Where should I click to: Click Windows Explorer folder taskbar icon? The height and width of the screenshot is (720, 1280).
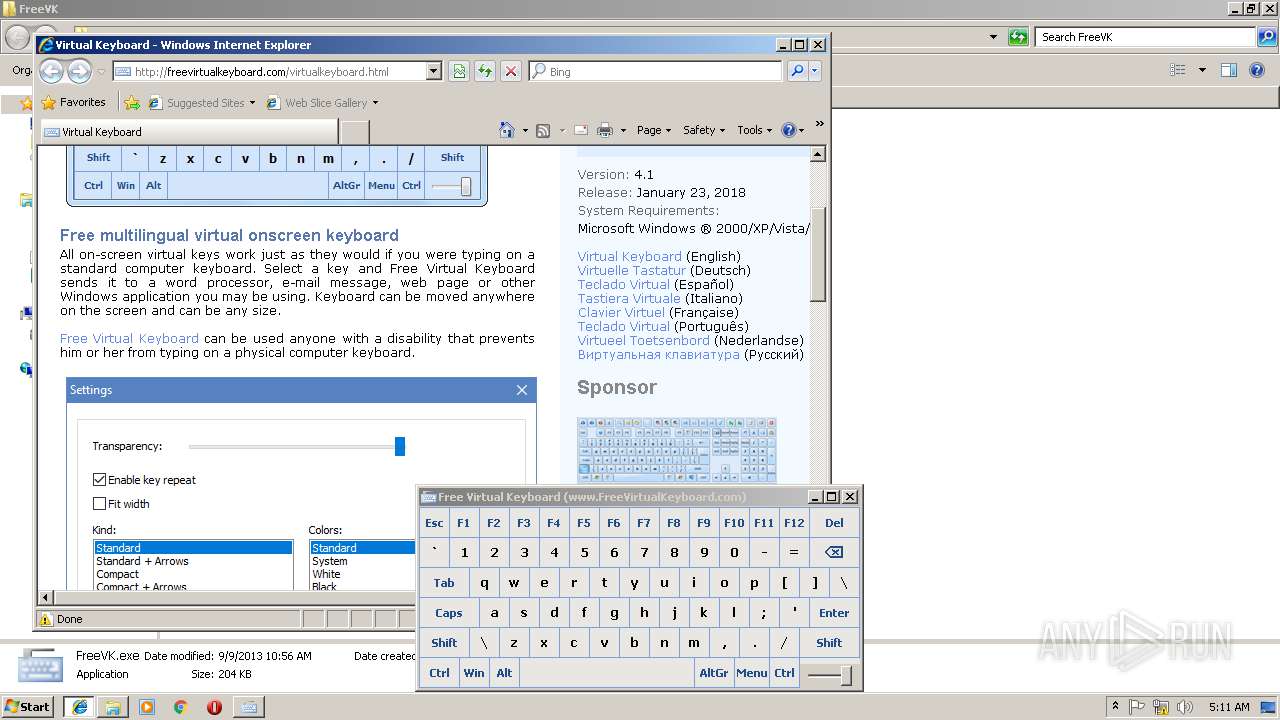click(113, 707)
